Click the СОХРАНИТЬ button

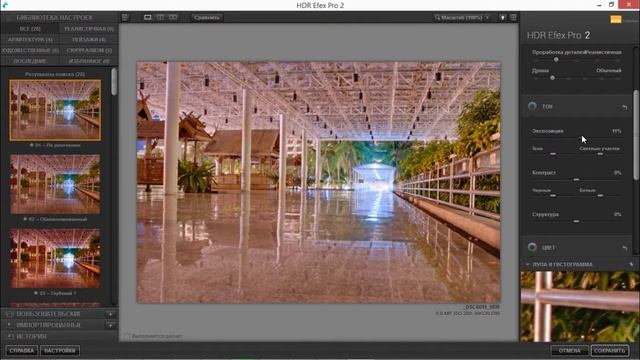tap(609, 351)
